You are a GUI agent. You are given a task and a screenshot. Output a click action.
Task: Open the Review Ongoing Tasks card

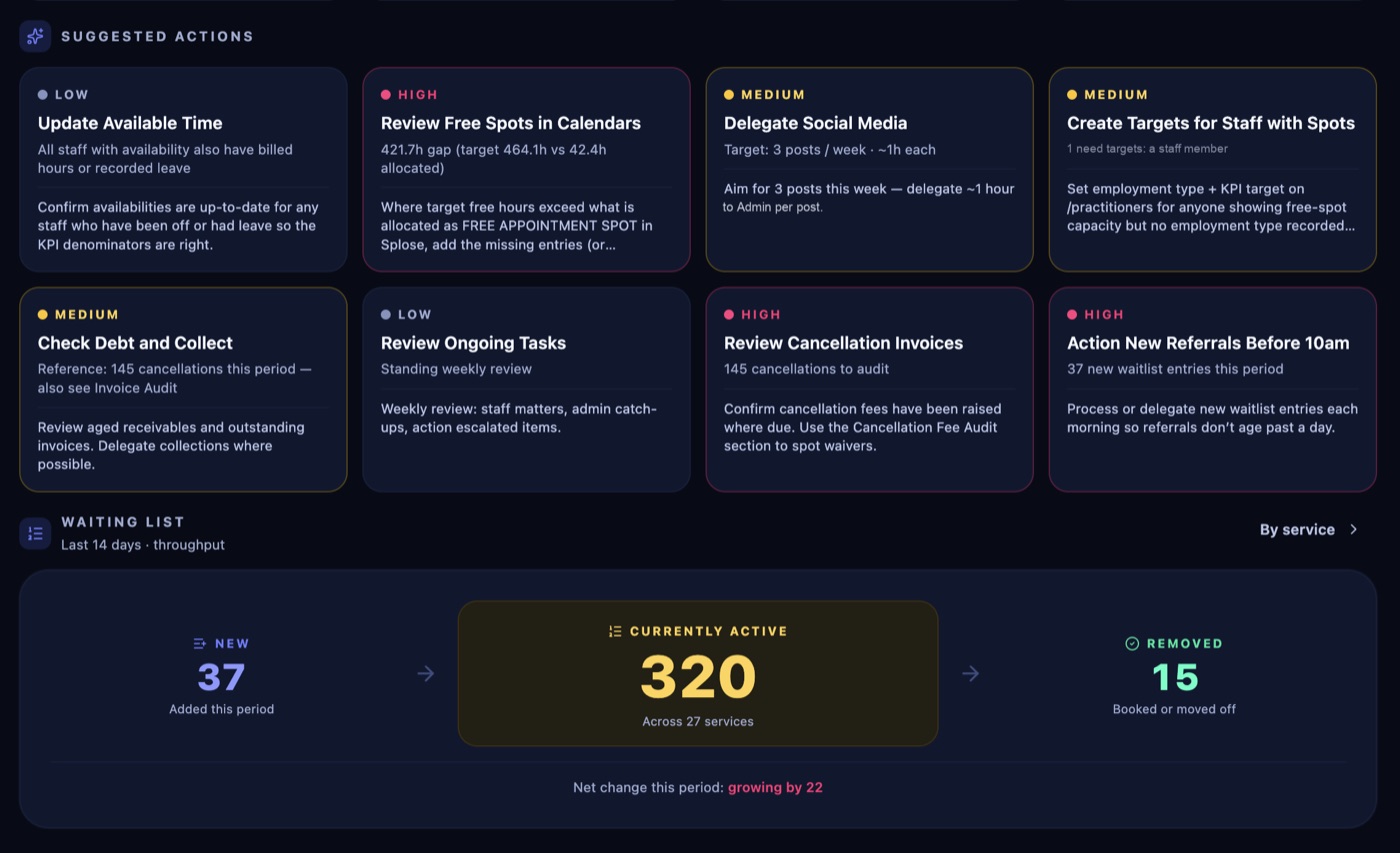(526, 390)
